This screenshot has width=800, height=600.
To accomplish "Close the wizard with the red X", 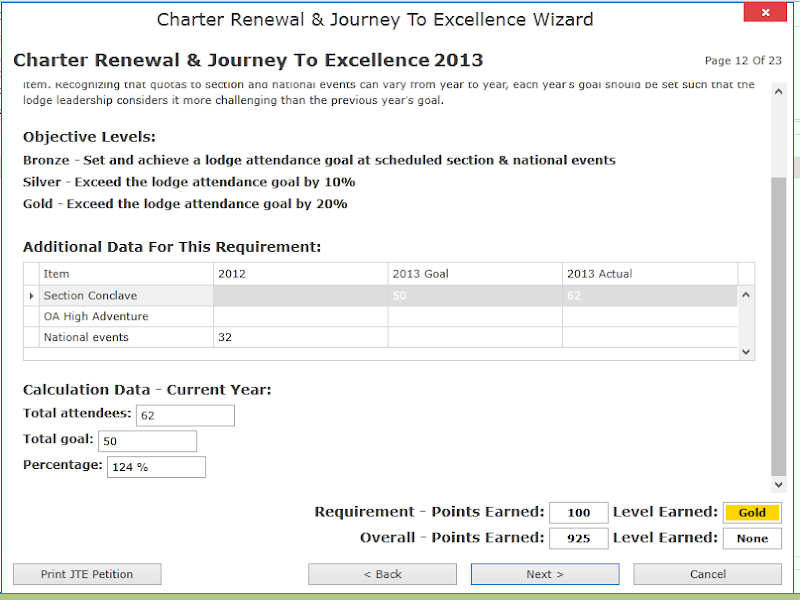I will pyautogui.click(x=765, y=12).
